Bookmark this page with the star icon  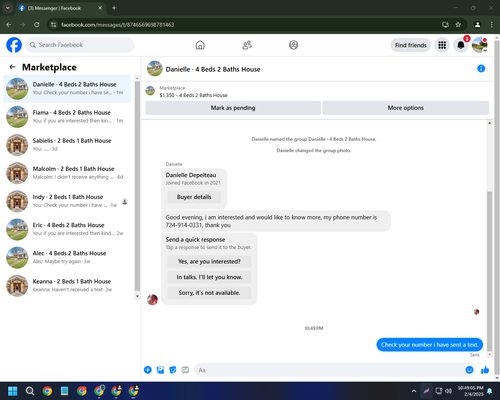[458, 25]
